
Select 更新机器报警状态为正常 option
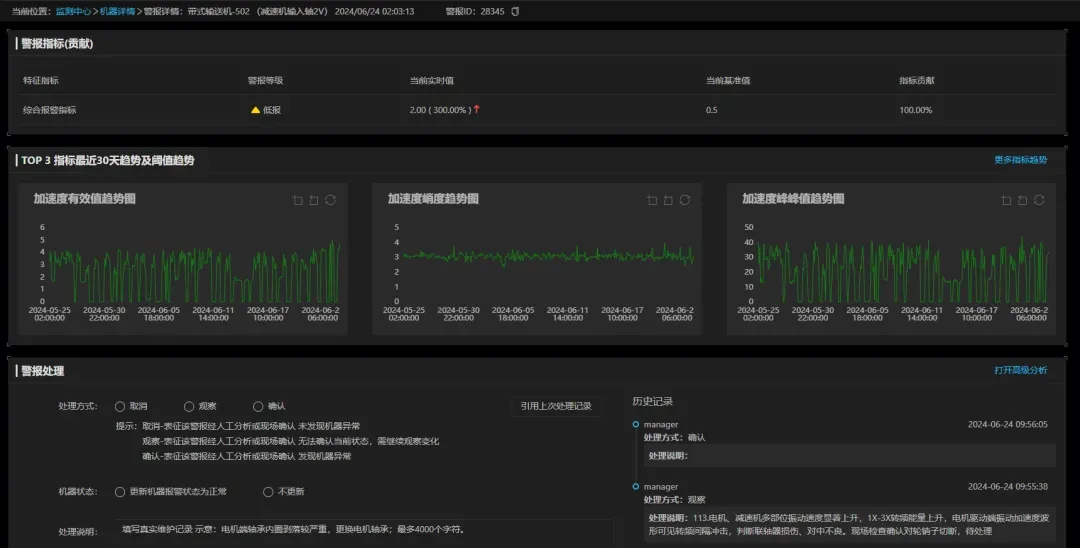(x=120, y=492)
